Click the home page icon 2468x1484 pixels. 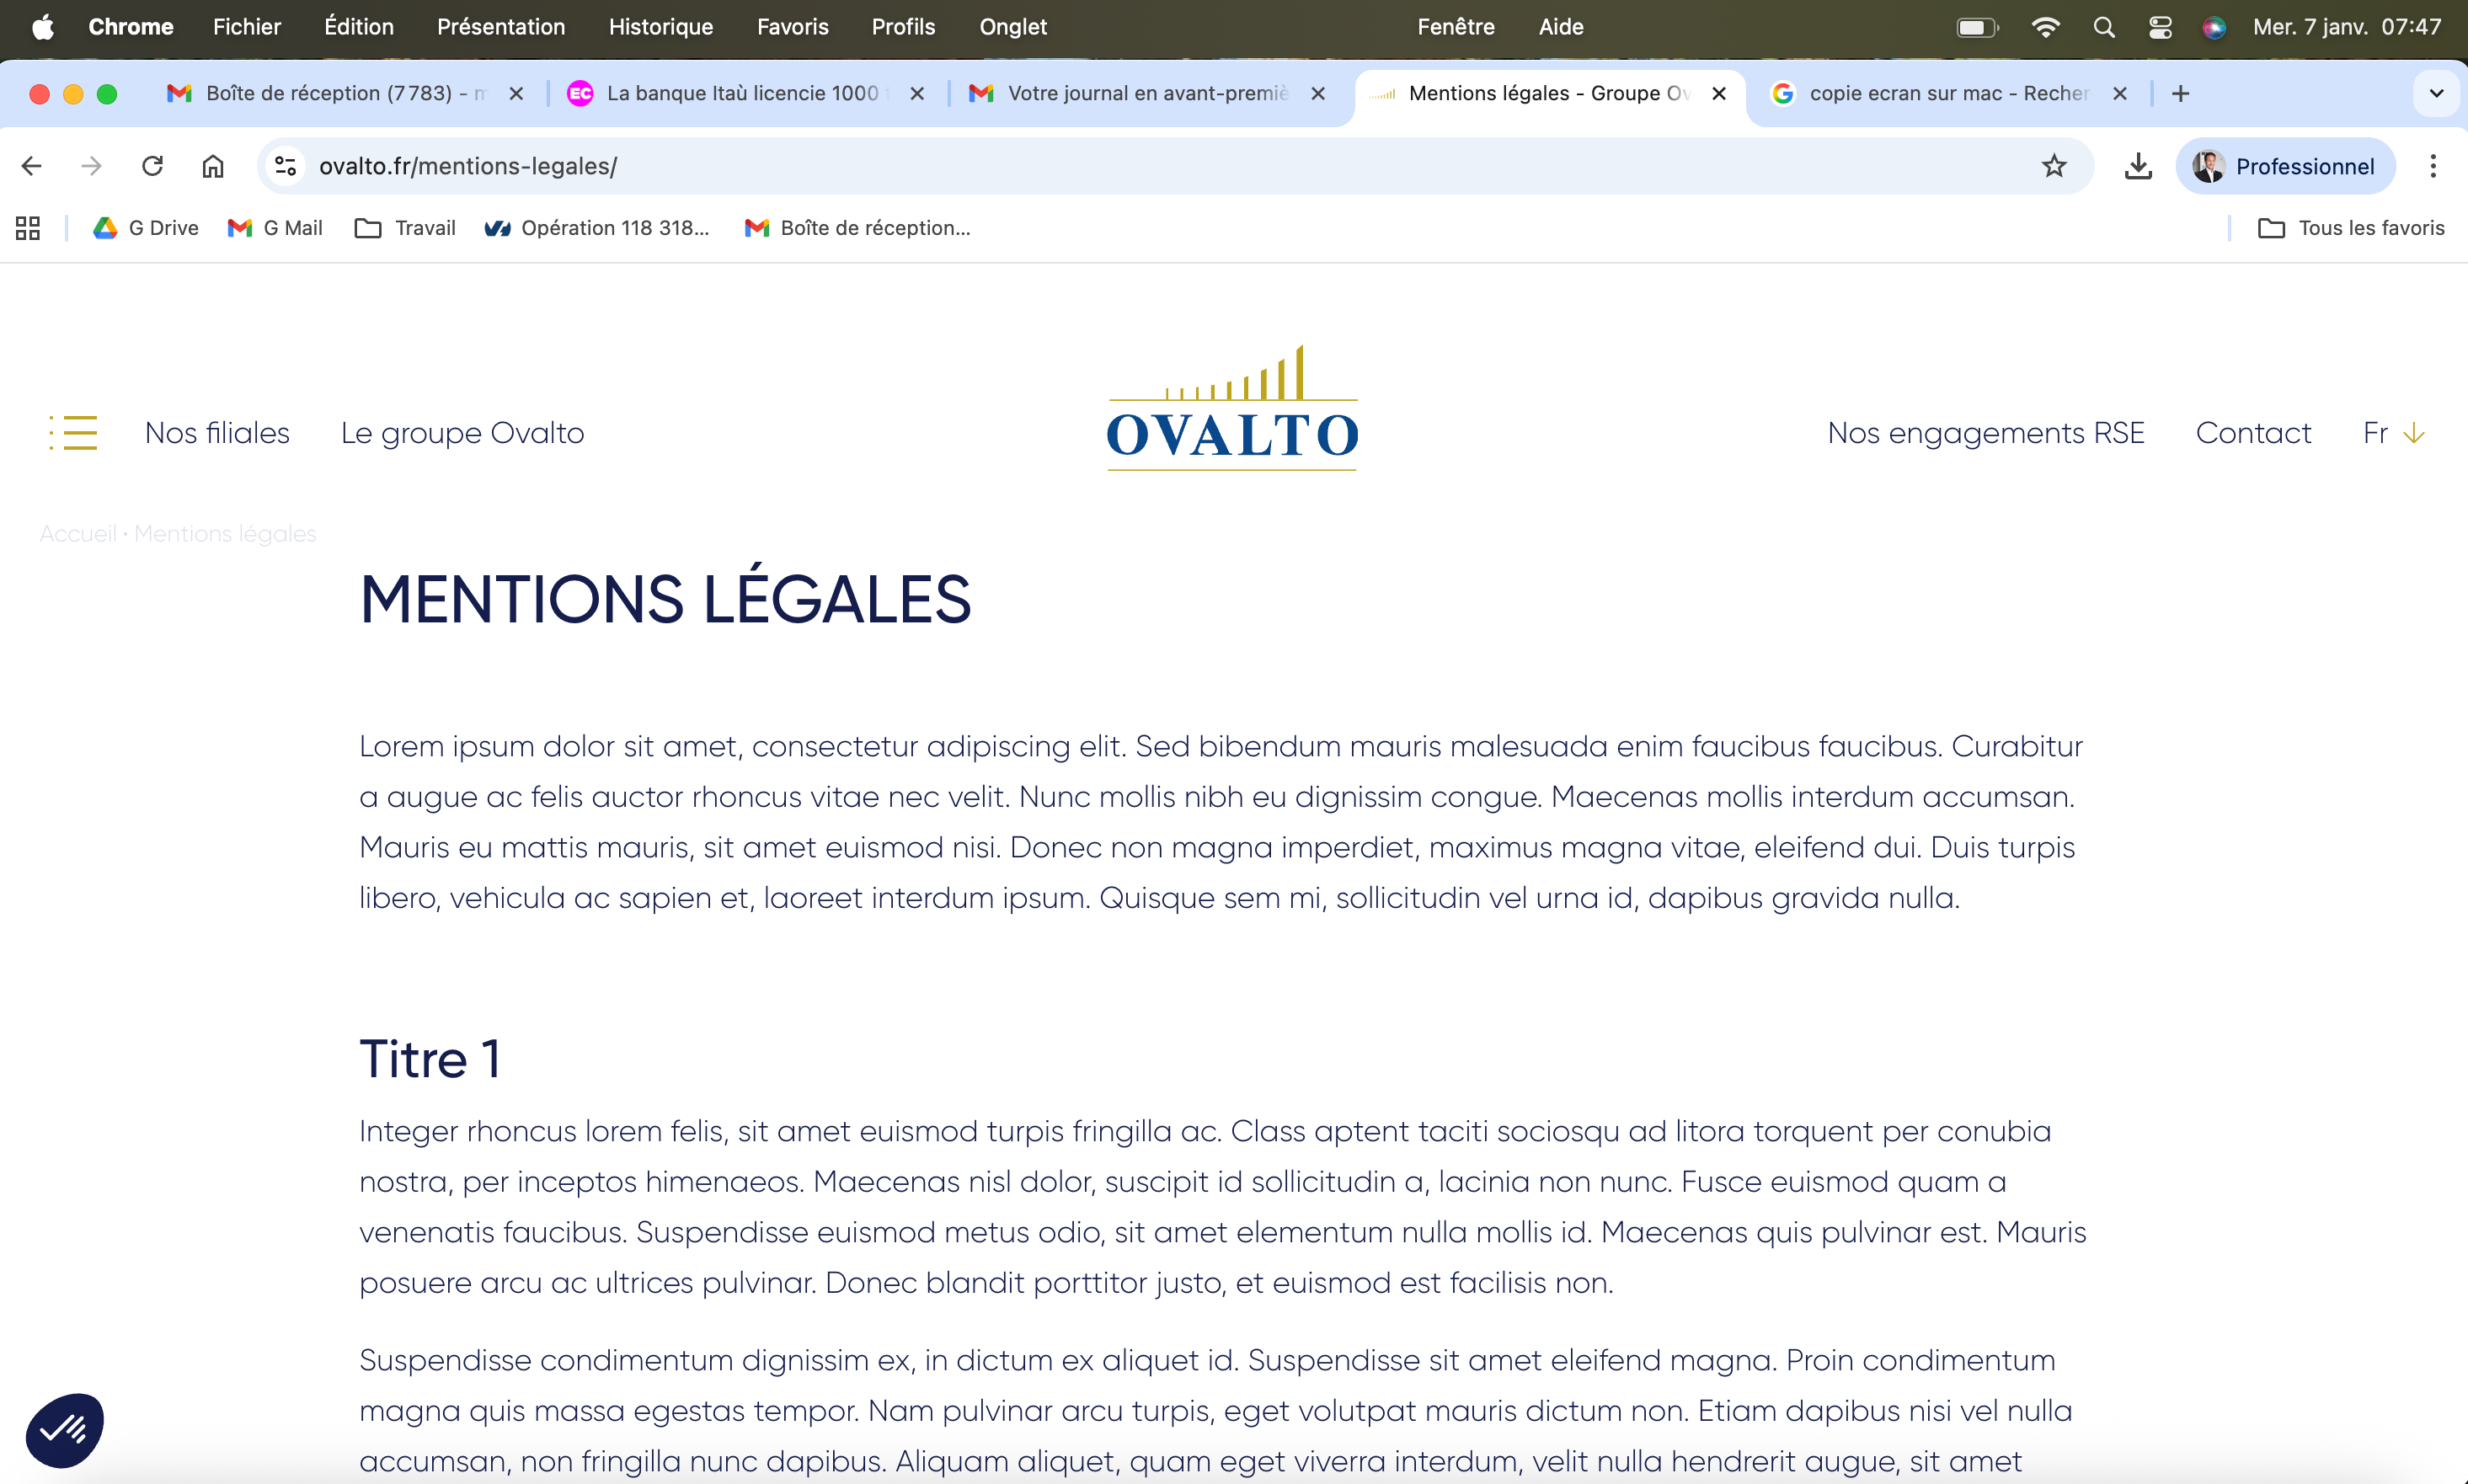click(x=213, y=166)
